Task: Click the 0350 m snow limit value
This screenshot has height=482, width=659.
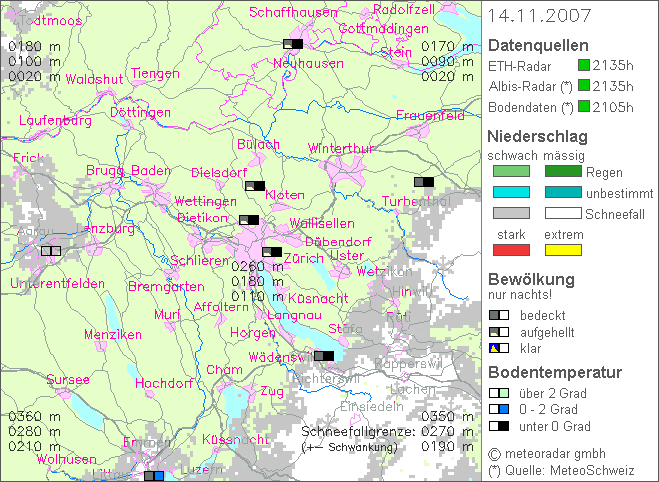Action: click(448, 416)
